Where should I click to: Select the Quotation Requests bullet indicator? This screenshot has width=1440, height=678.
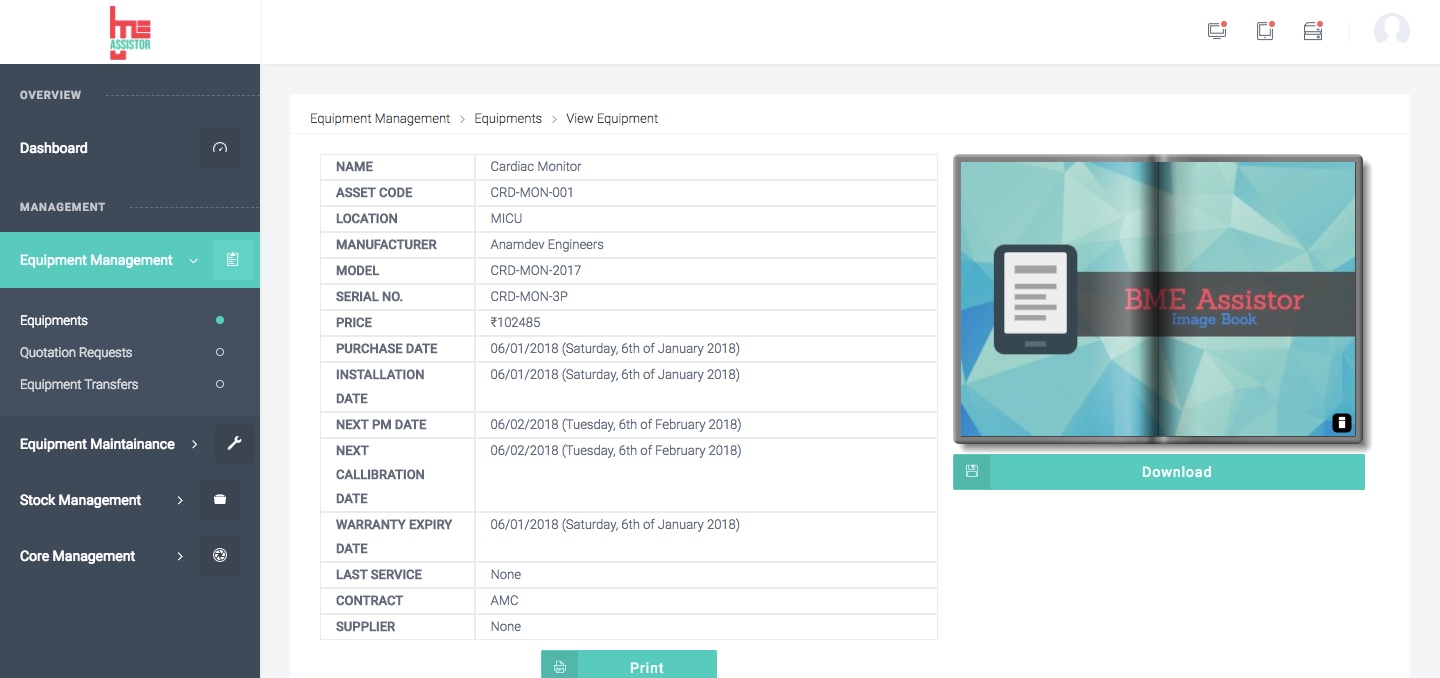(x=220, y=352)
